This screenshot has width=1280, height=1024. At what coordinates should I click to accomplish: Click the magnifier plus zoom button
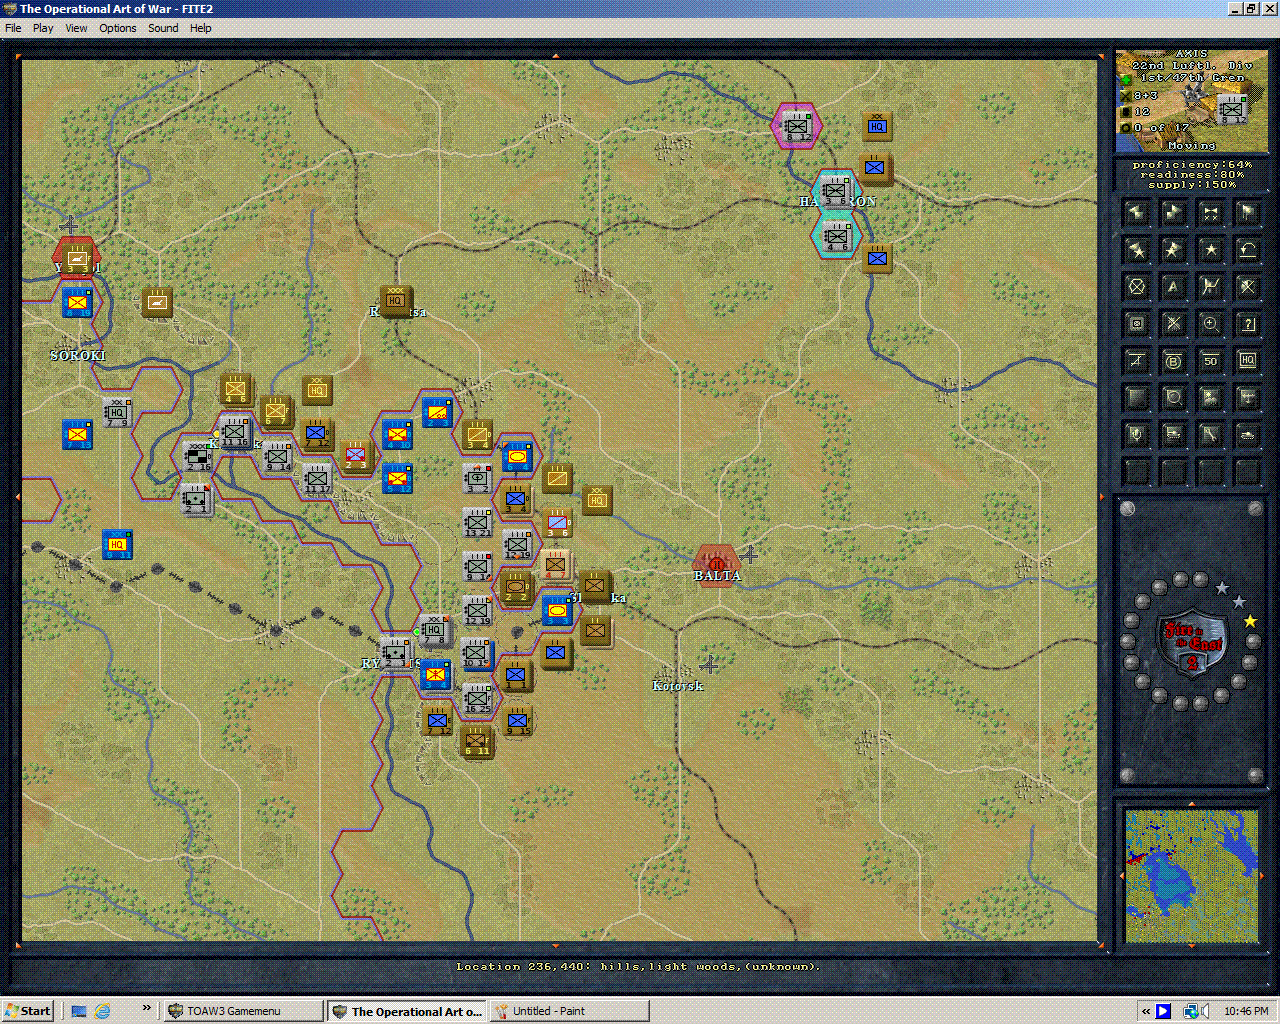coord(1210,324)
